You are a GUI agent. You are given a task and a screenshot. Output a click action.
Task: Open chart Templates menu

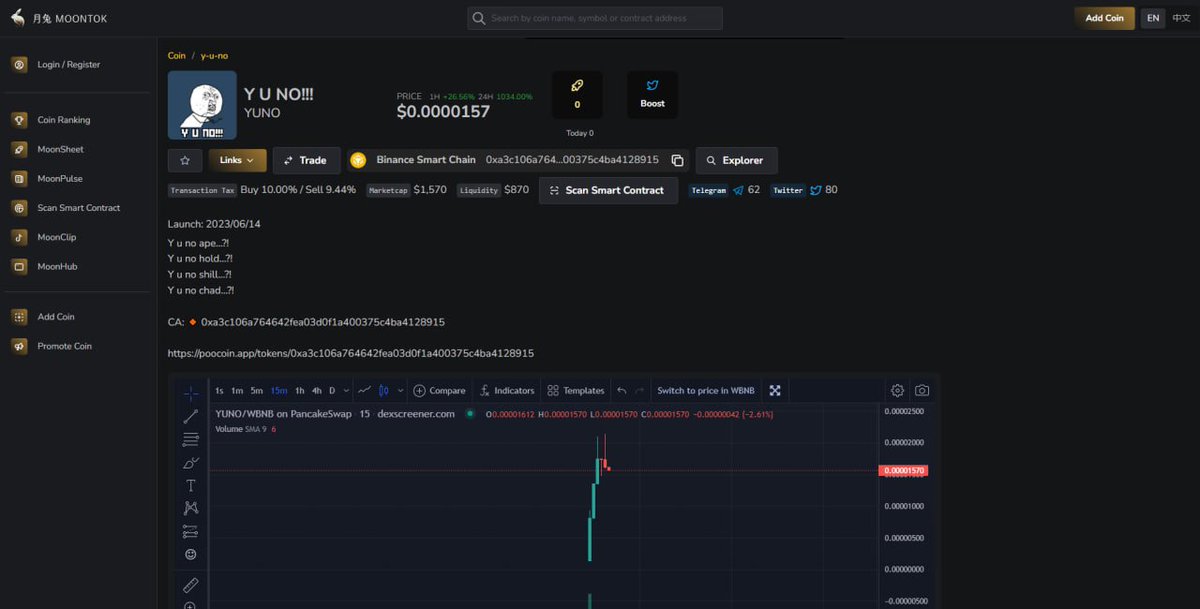point(576,391)
